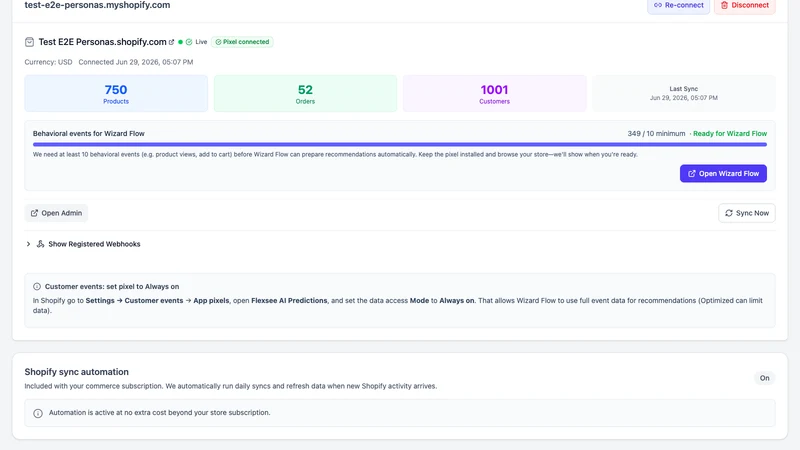800x450 pixels.
Task: Click the info icon beside Automation is active
Action: [38, 413]
